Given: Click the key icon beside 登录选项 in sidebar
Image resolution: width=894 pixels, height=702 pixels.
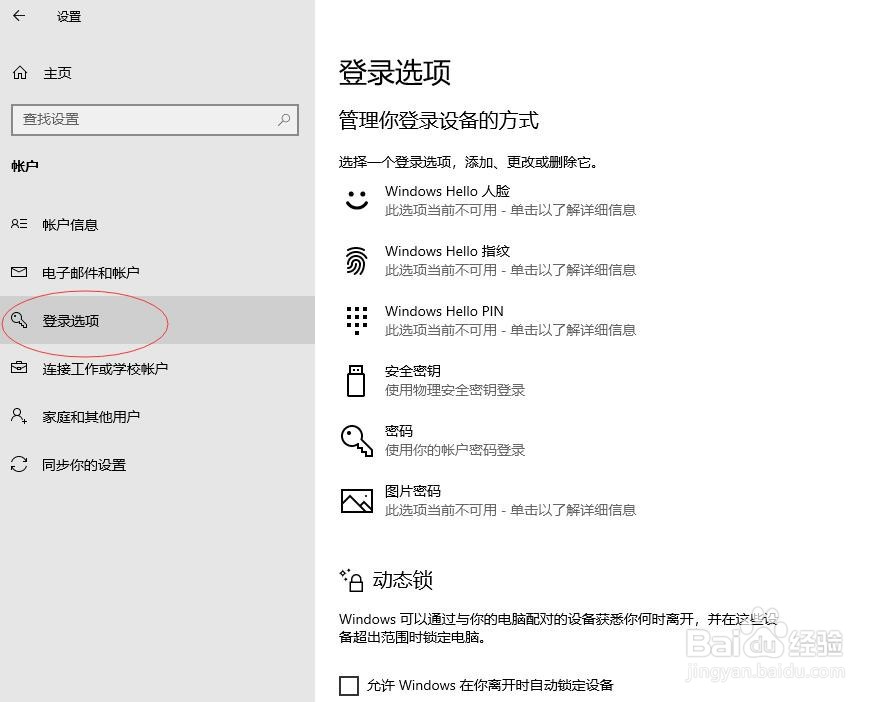Looking at the screenshot, I should coord(19,320).
